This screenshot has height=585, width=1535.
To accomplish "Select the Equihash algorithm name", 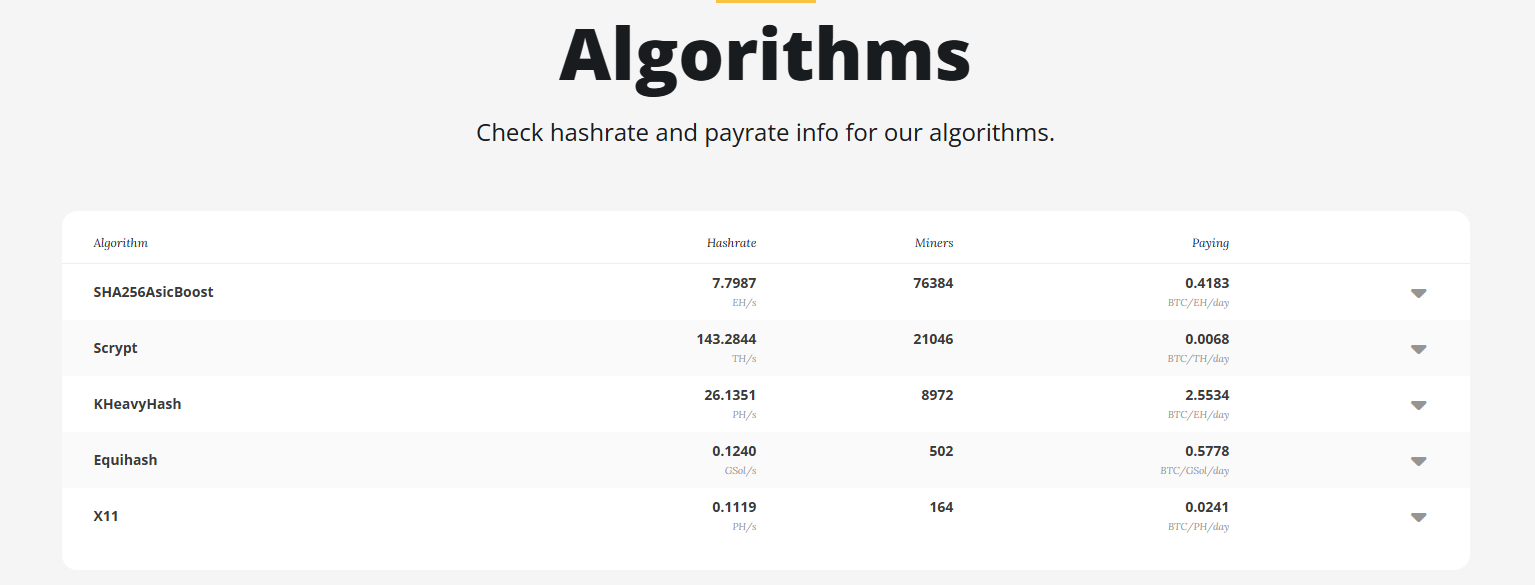I will [125, 460].
